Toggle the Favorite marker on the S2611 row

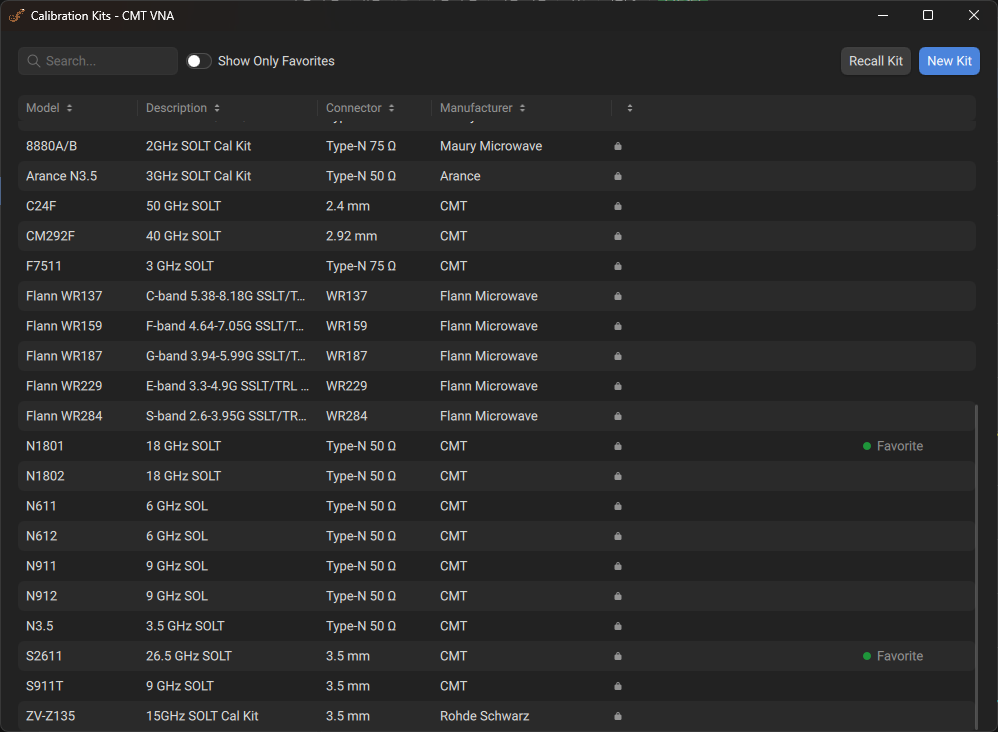pos(892,656)
